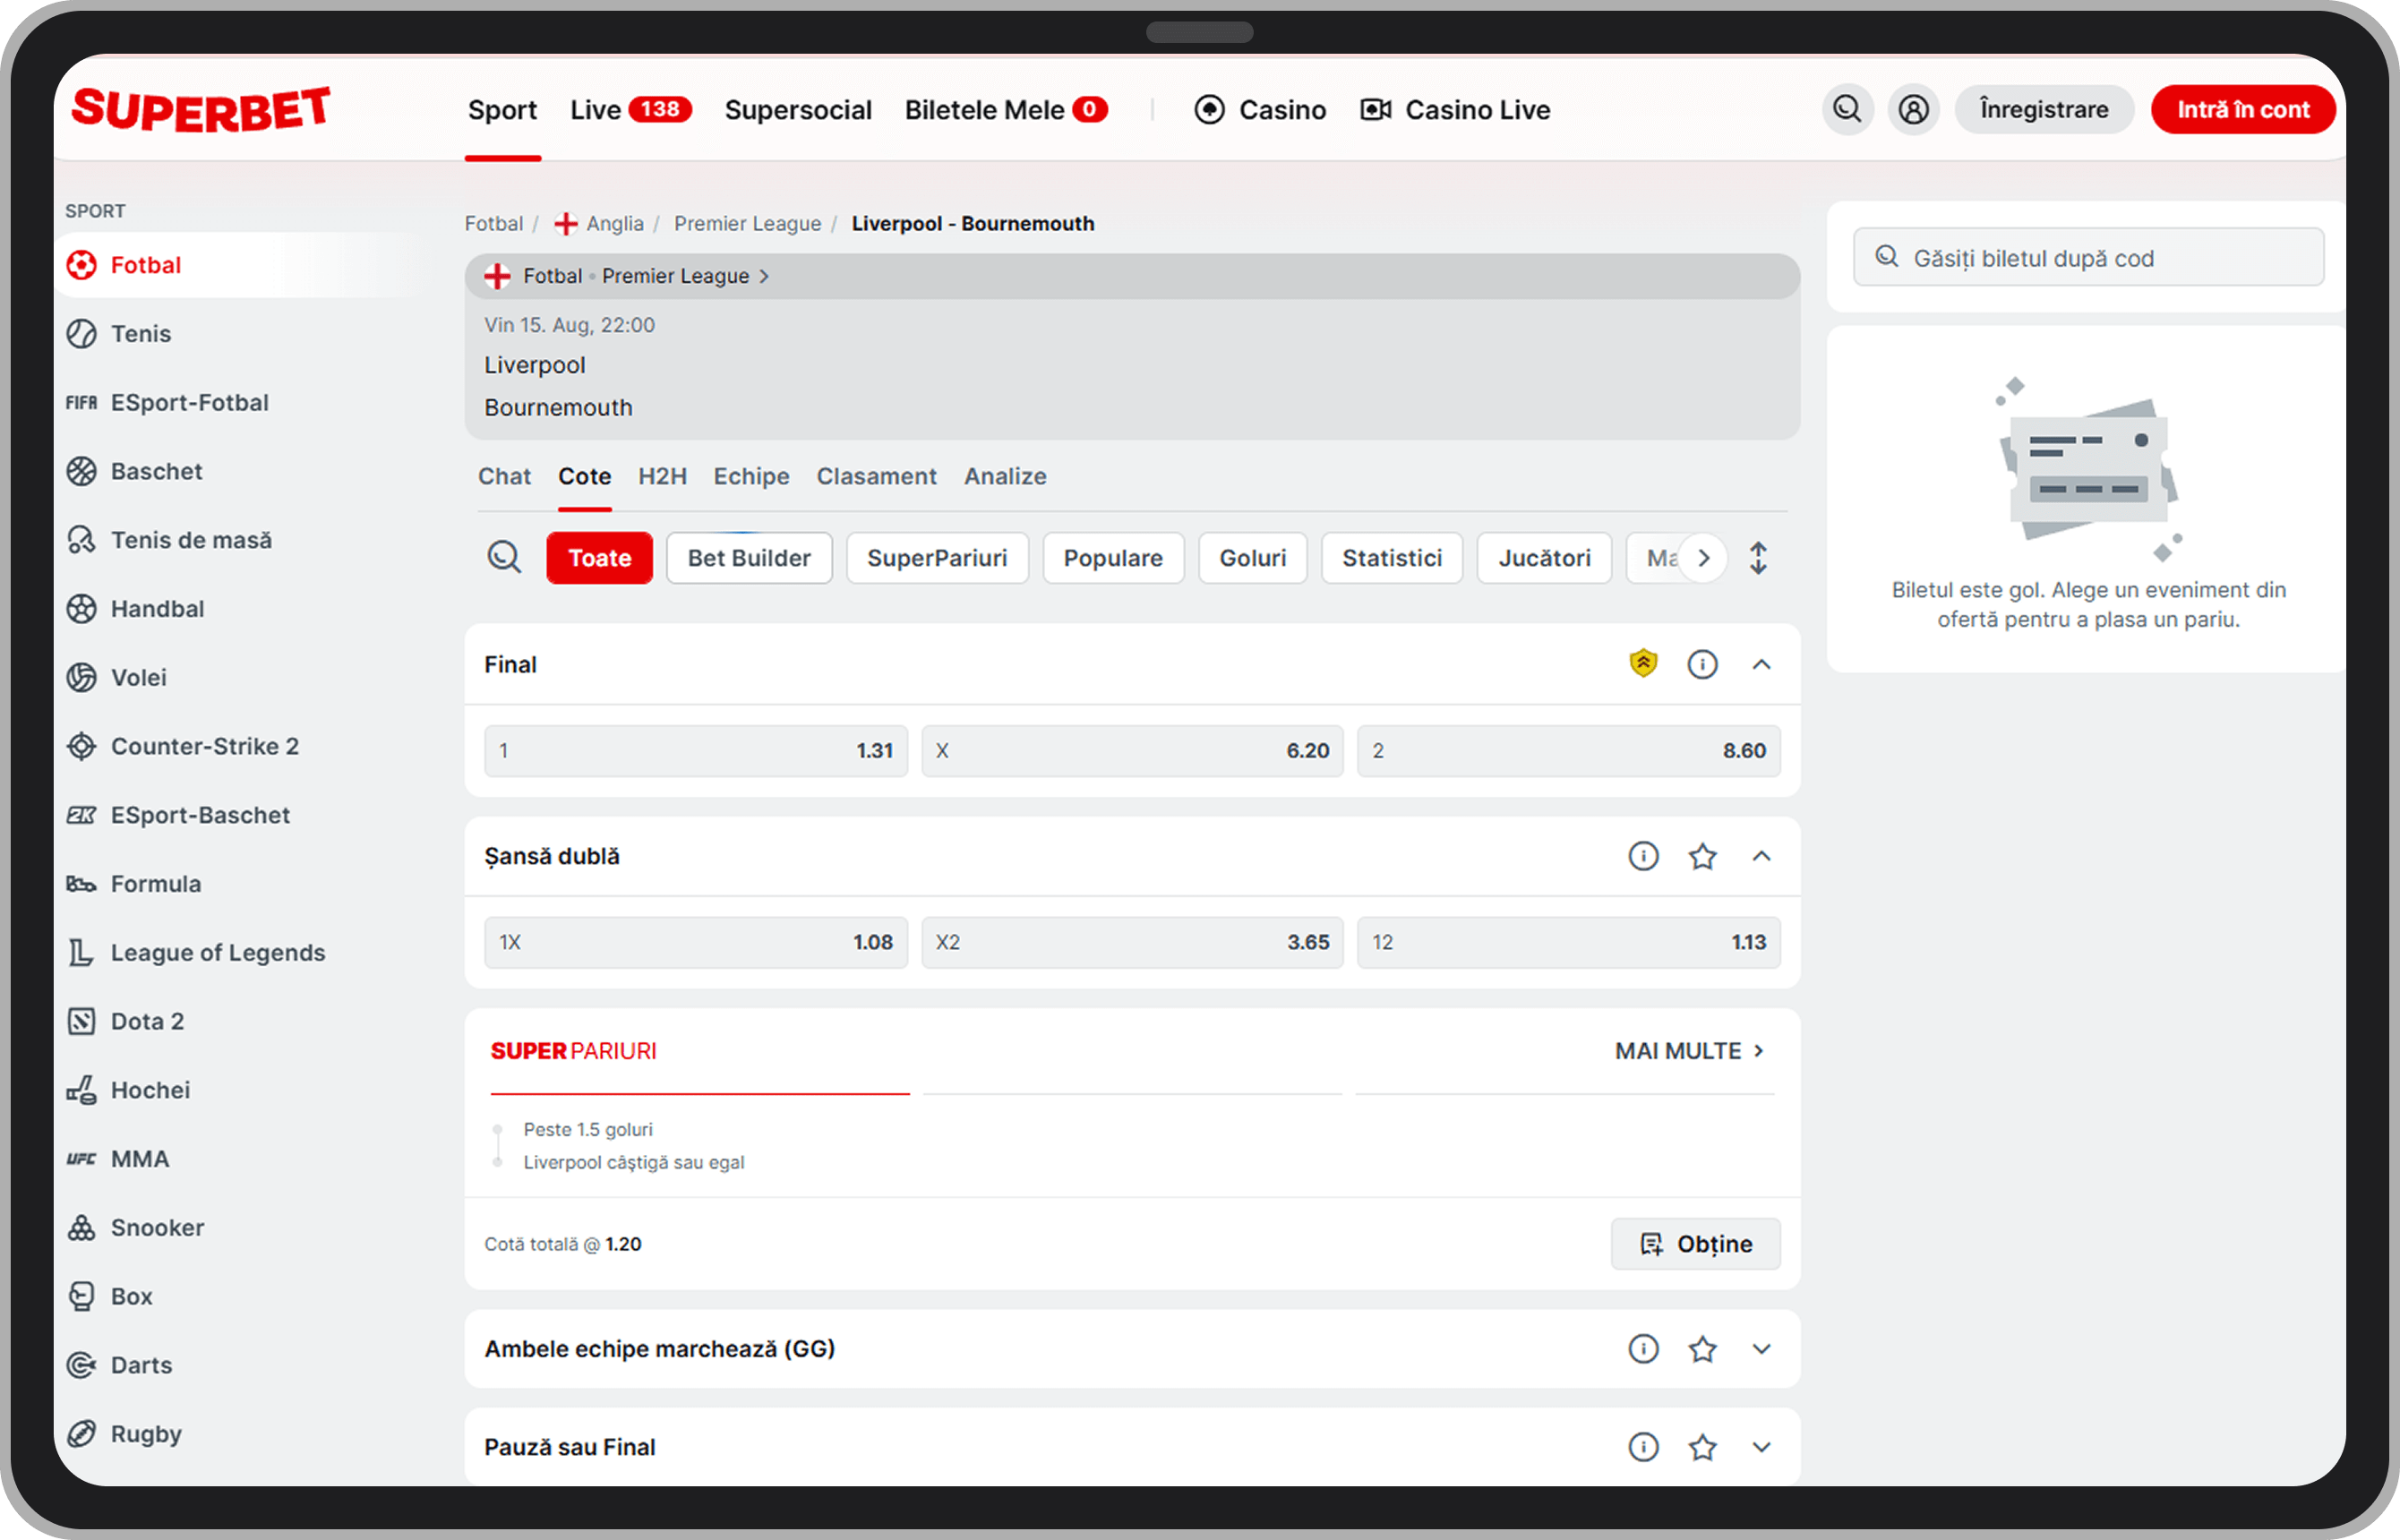Select double chance 12 at 1.13
This screenshot has height=1540, width=2400.
click(1568, 943)
